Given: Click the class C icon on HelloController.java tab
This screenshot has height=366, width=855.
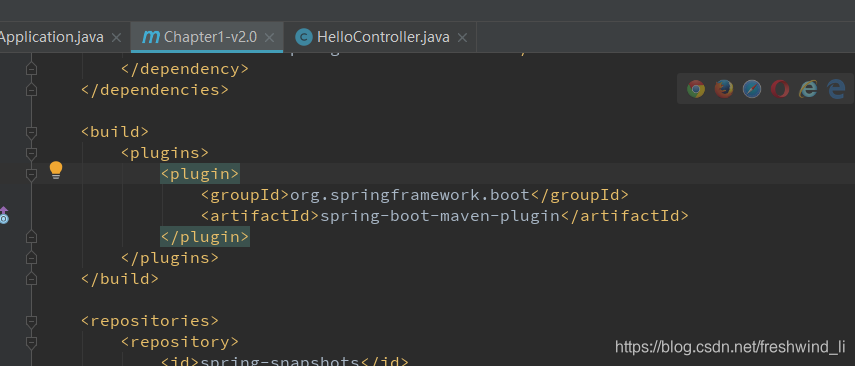Looking at the screenshot, I should tap(304, 37).
